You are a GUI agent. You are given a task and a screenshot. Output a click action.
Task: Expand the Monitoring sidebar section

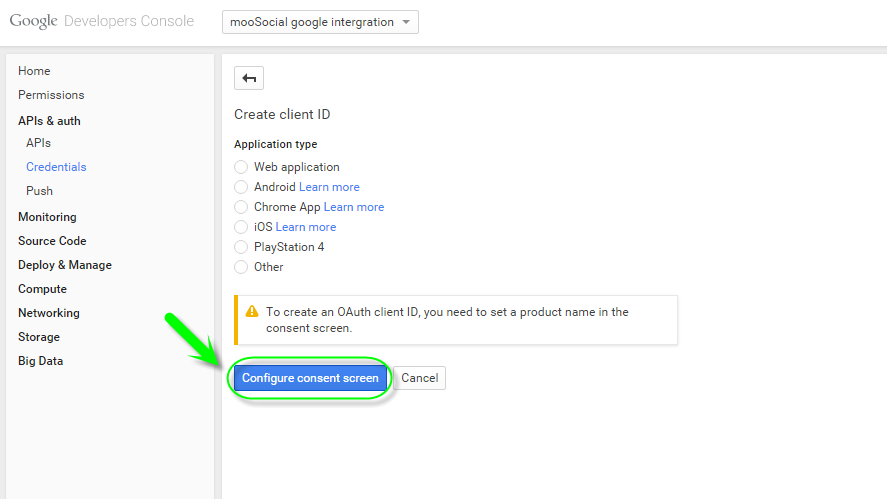click(x=47, y=217)
